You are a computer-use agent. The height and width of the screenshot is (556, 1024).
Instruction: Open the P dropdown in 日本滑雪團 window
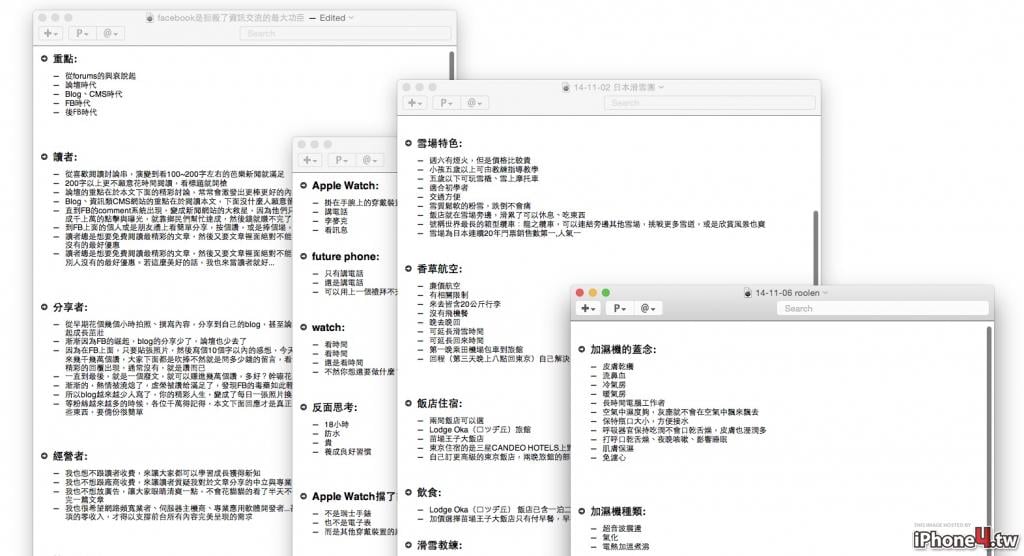(x=446, y=103)
